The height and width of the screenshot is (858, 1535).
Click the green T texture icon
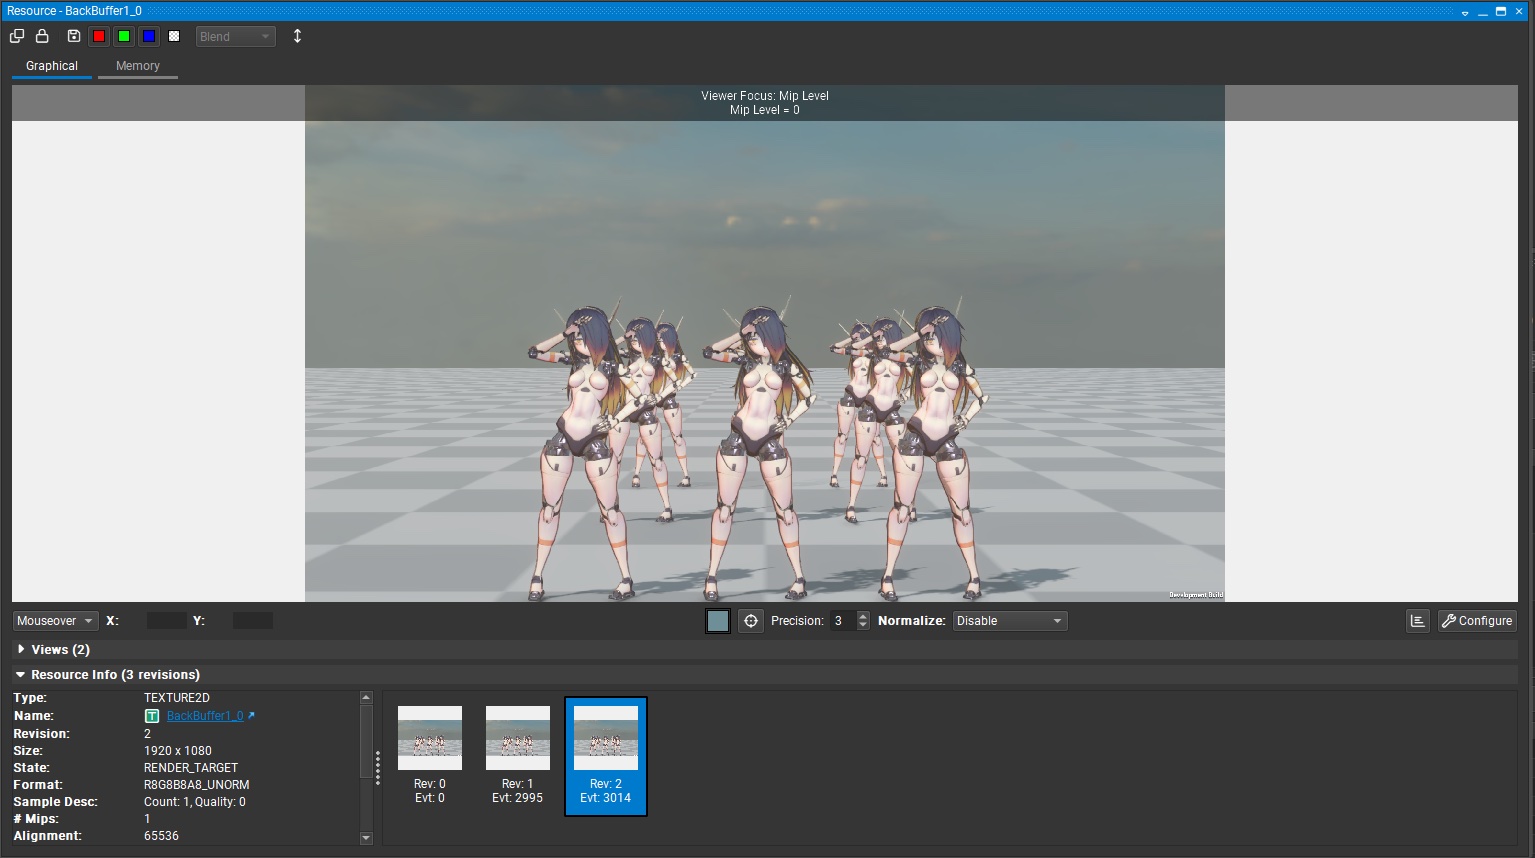[152, 716]
